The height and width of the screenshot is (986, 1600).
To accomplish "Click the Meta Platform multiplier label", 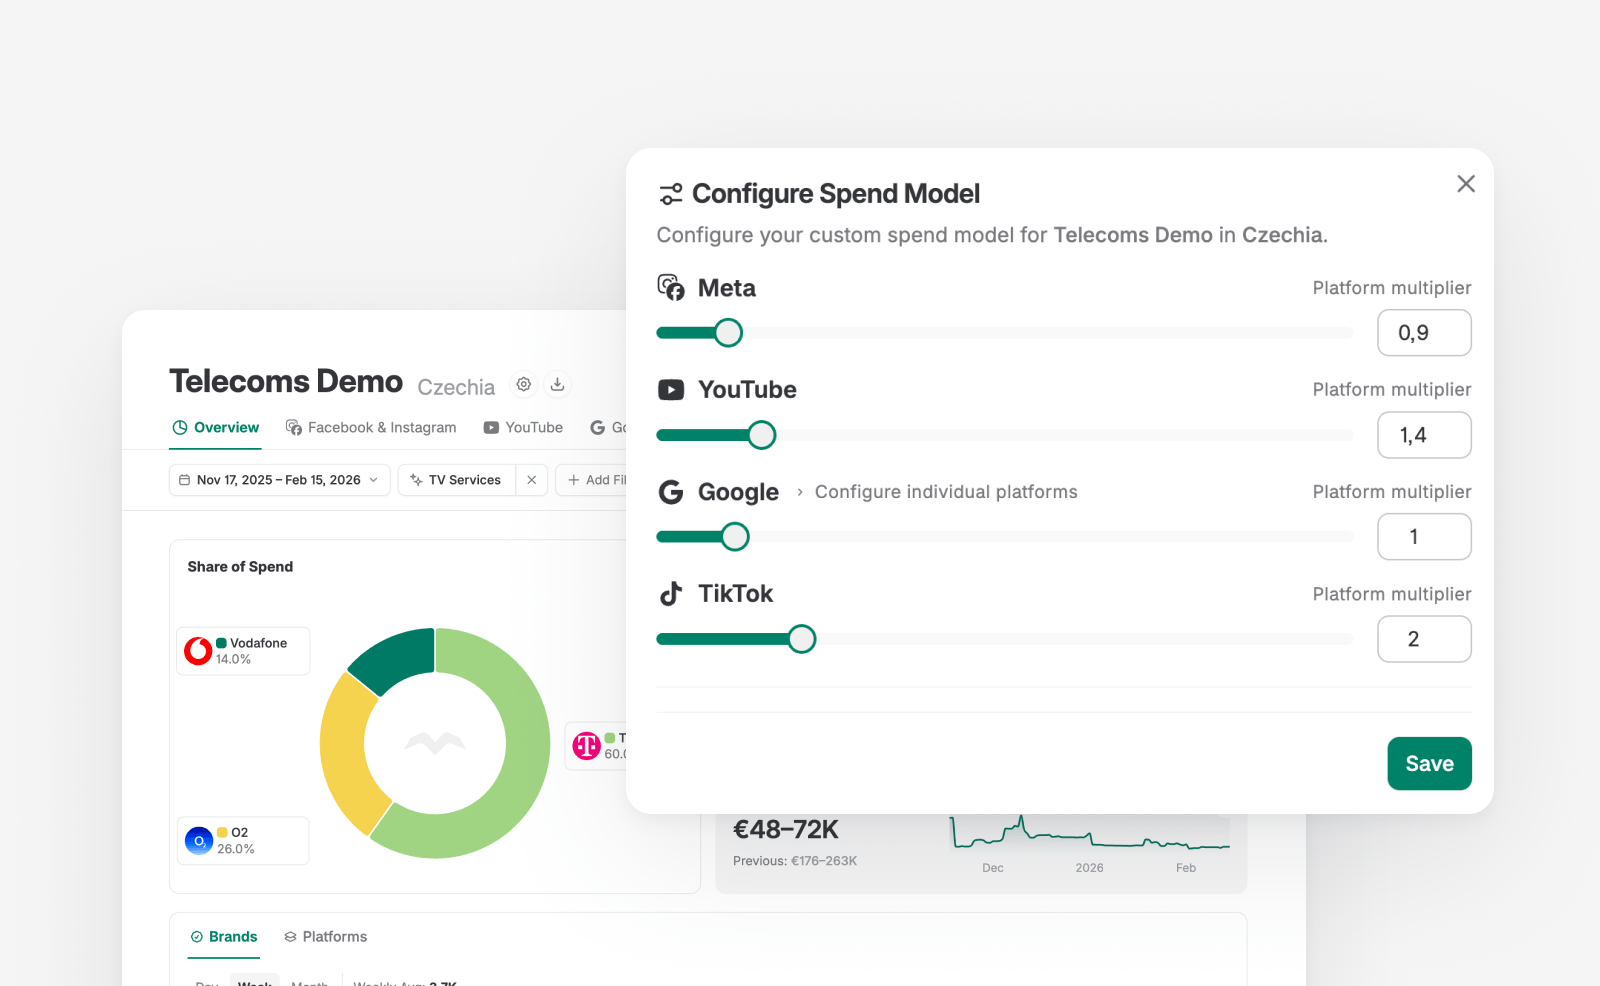I will (x=1392, y=288).
